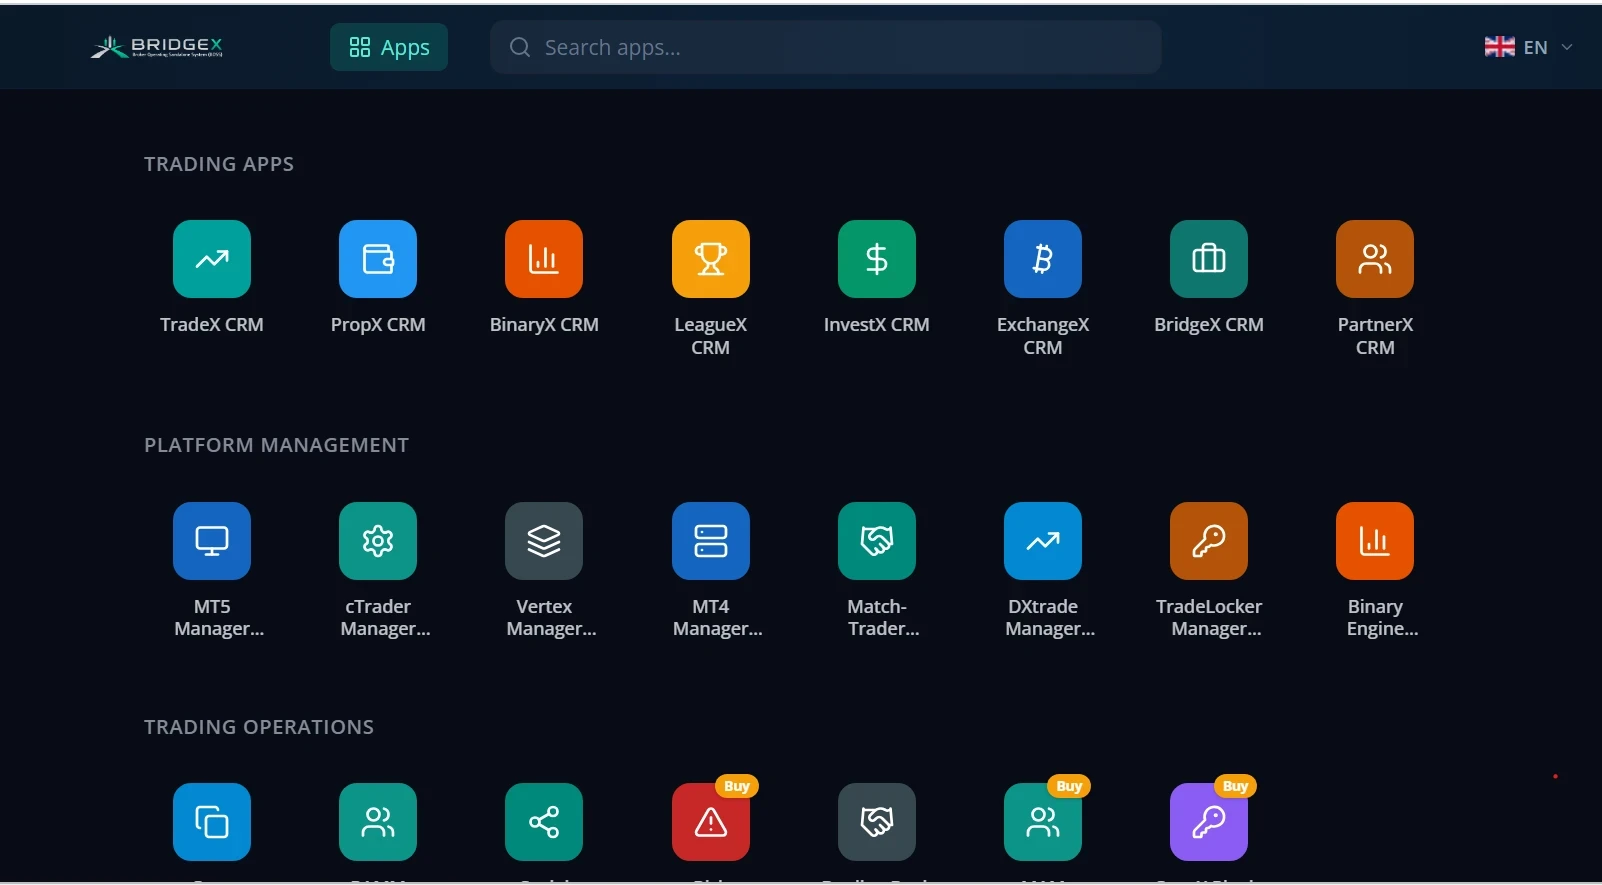Image resolution: width=1602 pixels, height=885 pixels.
Task: Open the PartnerX CRM app
Action: point(1375,259)
